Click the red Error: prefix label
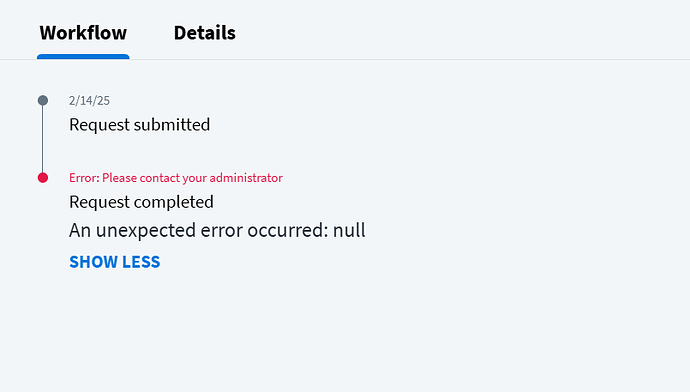Viewport: 690px width, 392px height. click(84, 178)
